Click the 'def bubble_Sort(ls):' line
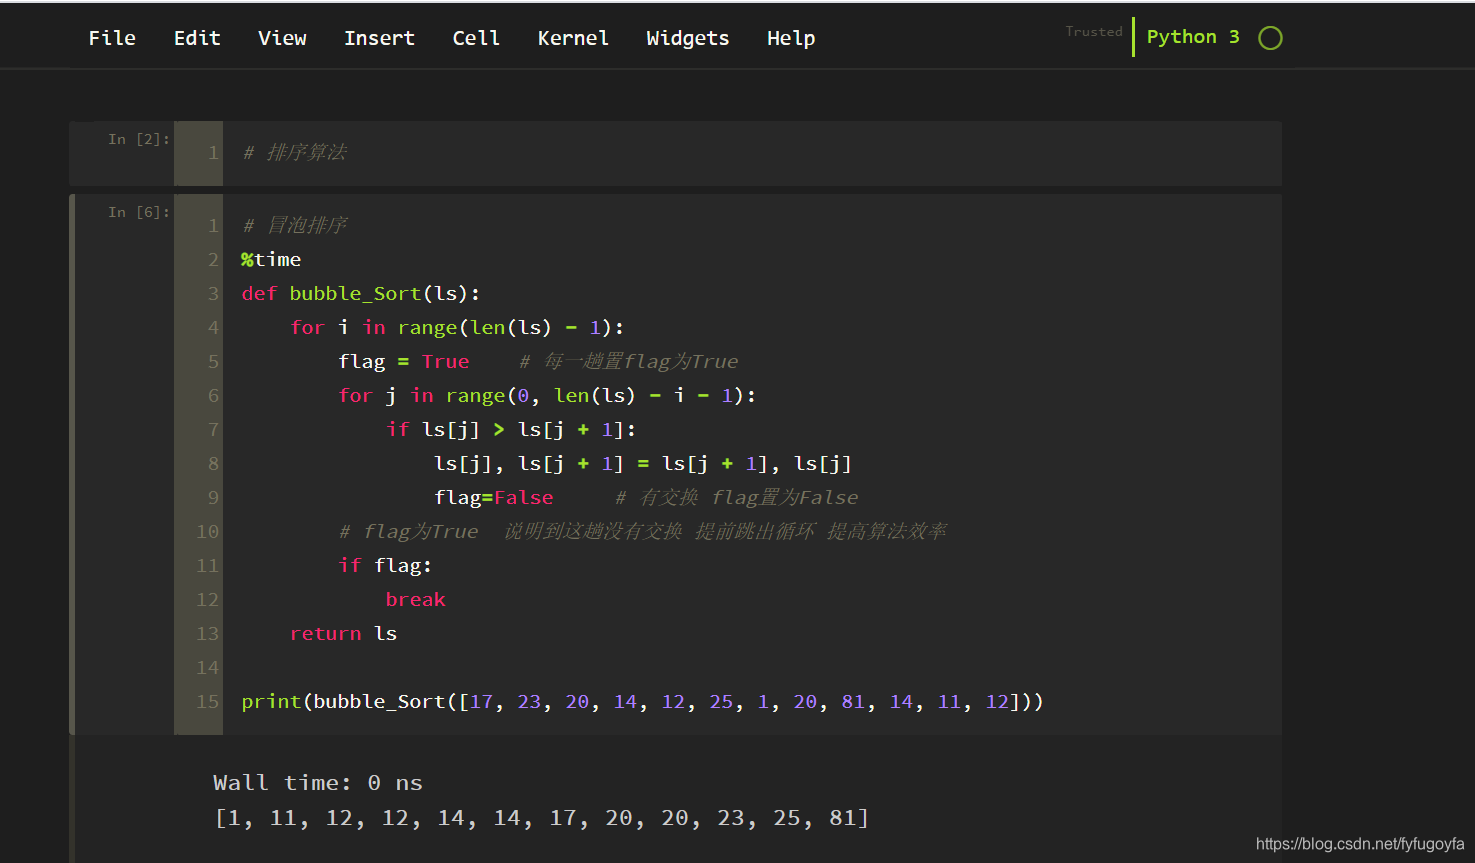This screenshot has height=863, width=1475. (x=361, y=294)
